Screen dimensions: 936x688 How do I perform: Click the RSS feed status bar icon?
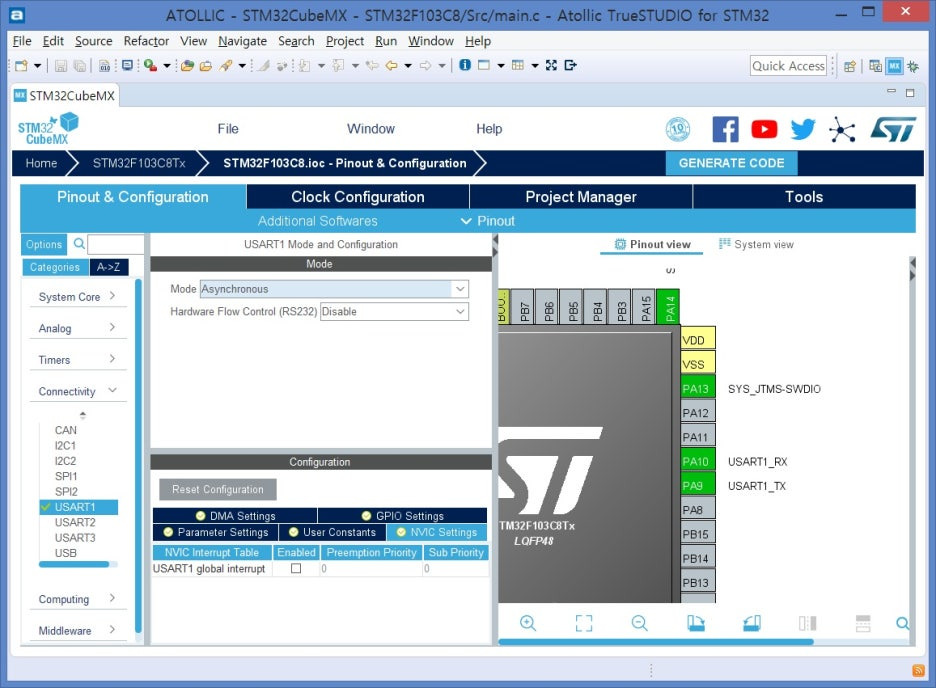tap(918, 671)
